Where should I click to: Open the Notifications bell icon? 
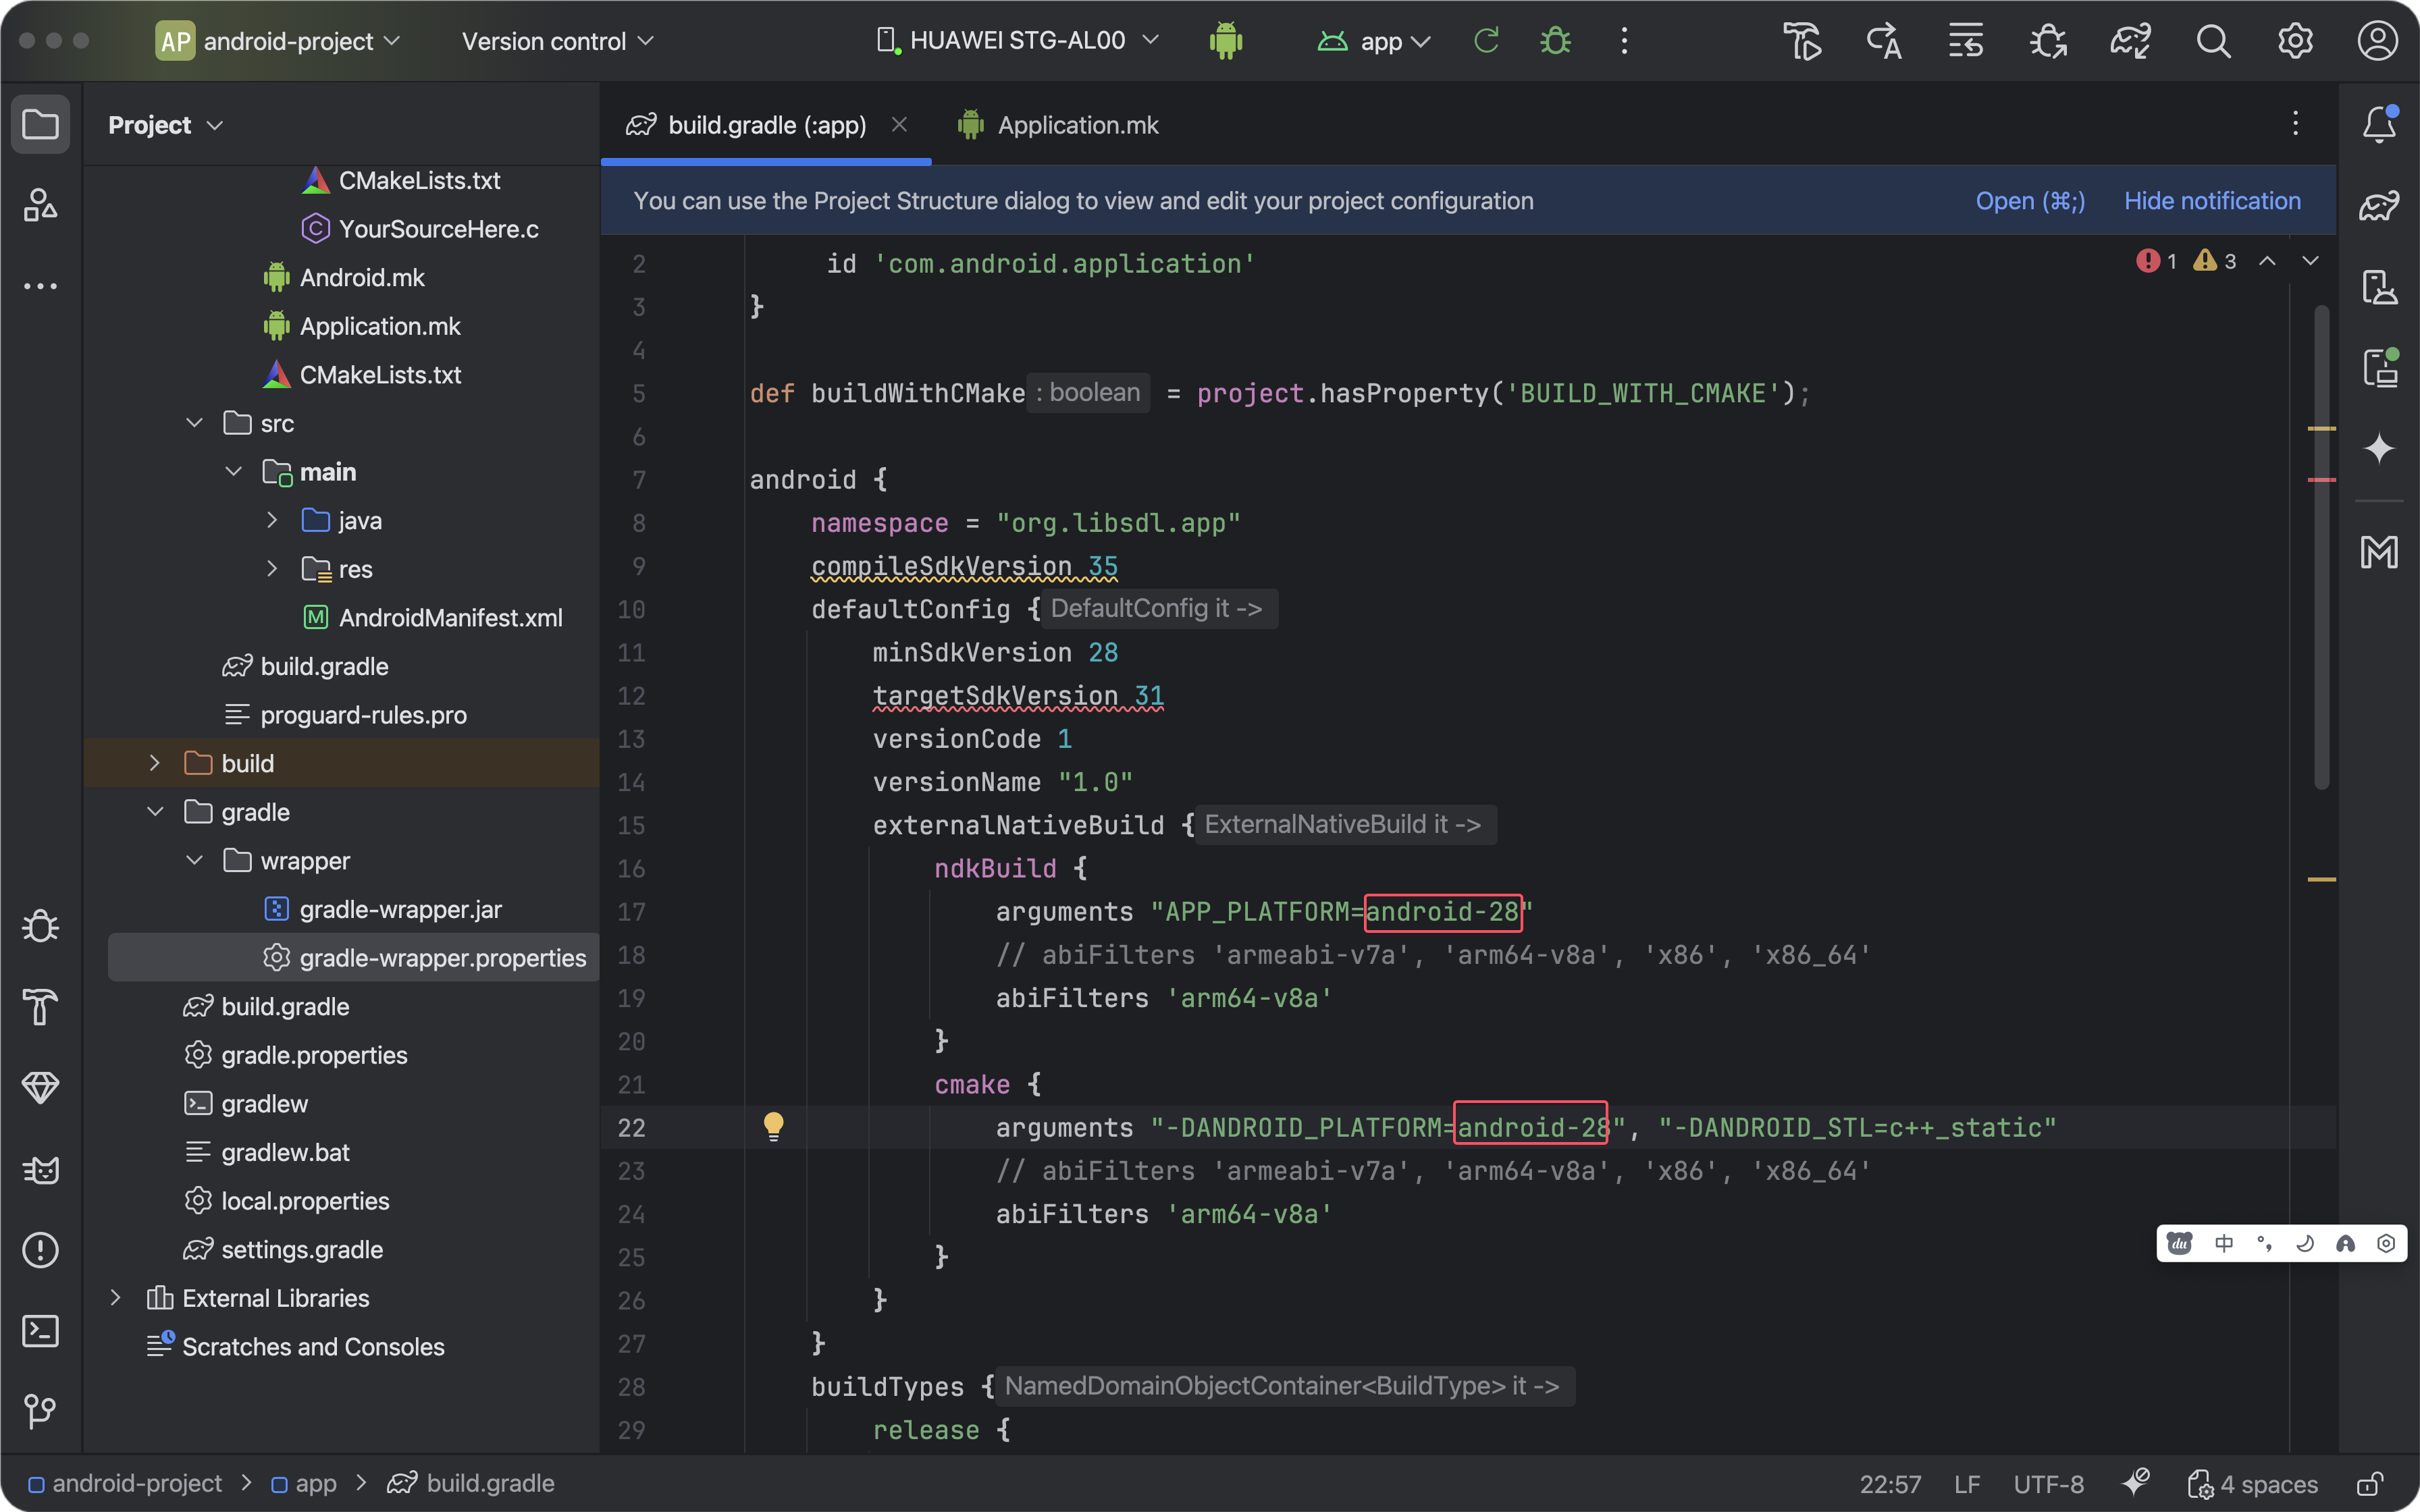pyautogui.click(x=2379, y=125)
